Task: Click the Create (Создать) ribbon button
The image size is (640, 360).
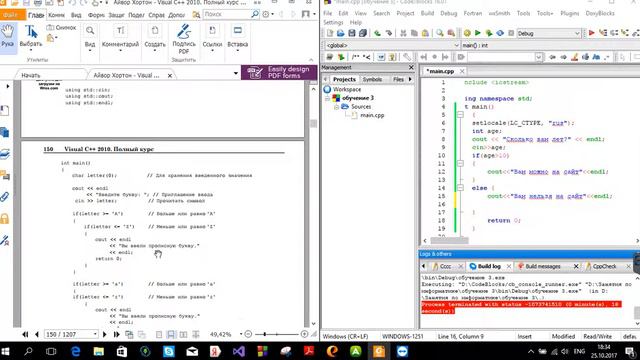Action: pos(155,37)
